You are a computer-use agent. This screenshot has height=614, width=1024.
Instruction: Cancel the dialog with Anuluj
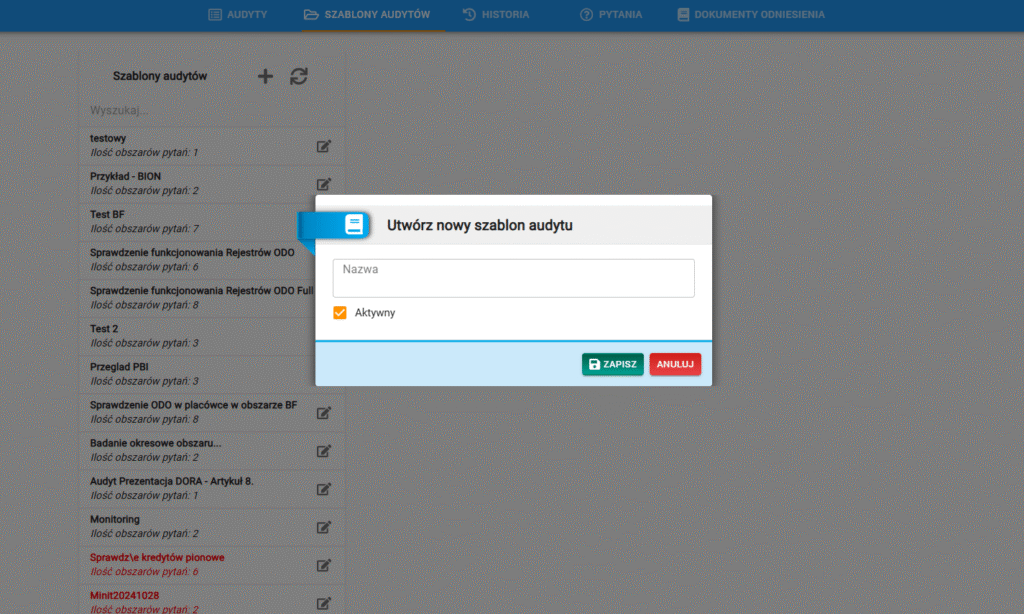click(675, 365)
